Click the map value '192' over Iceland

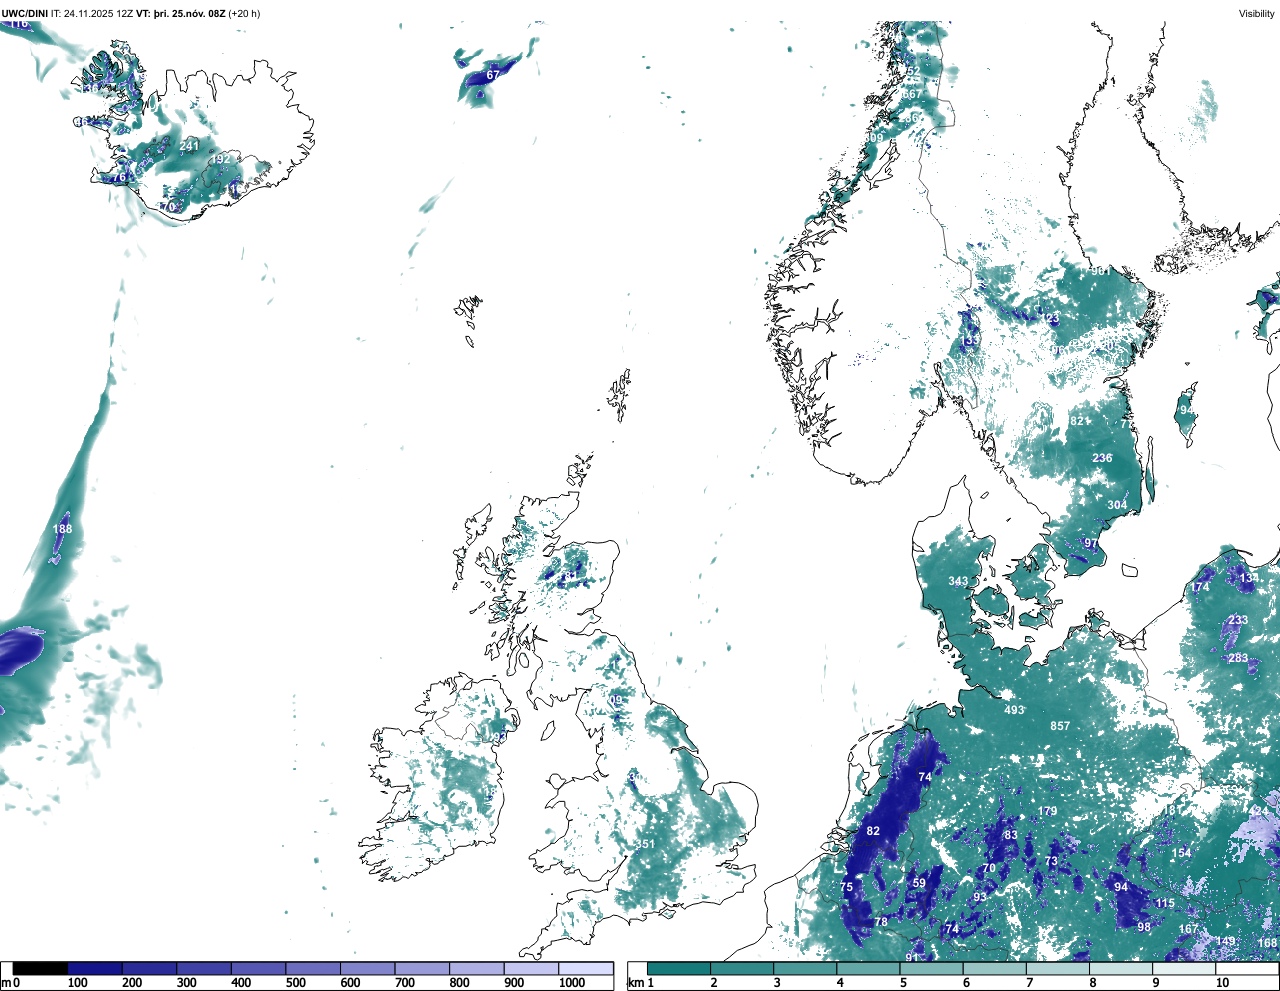(220, 159)
